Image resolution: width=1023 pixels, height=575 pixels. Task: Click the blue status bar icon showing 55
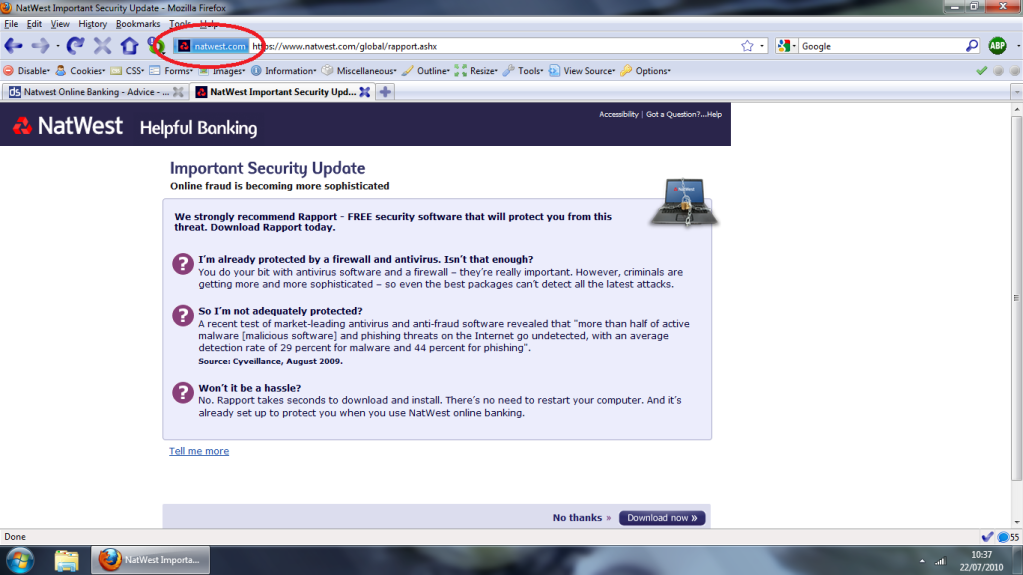point(1009,537)
